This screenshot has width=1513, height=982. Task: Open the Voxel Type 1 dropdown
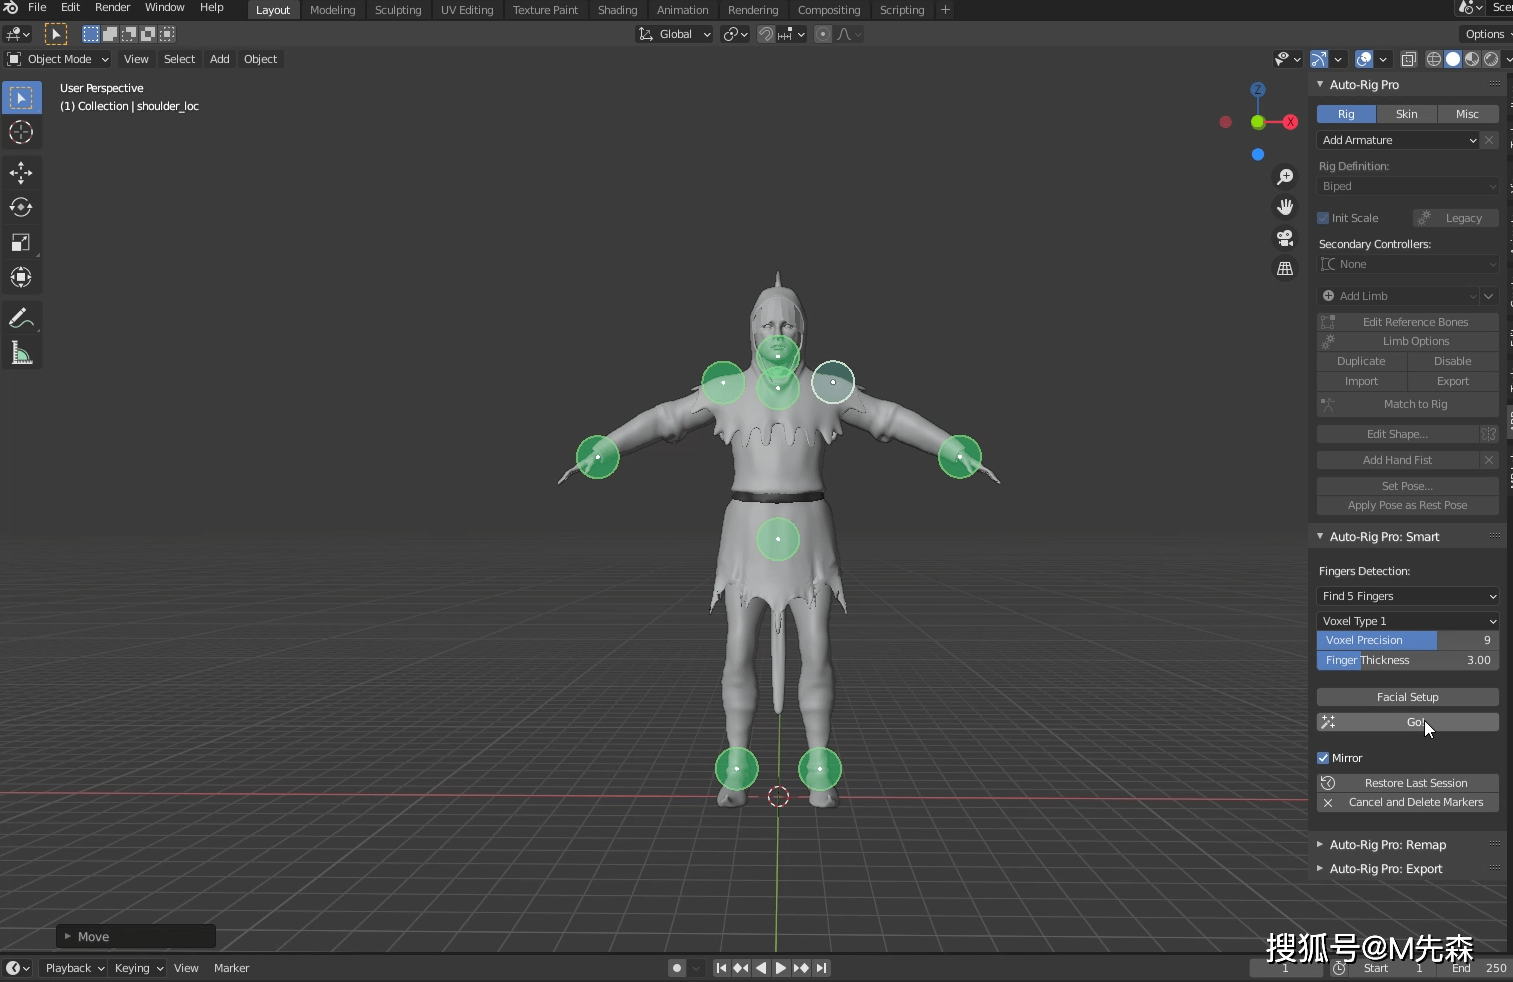coord(1407,621)
